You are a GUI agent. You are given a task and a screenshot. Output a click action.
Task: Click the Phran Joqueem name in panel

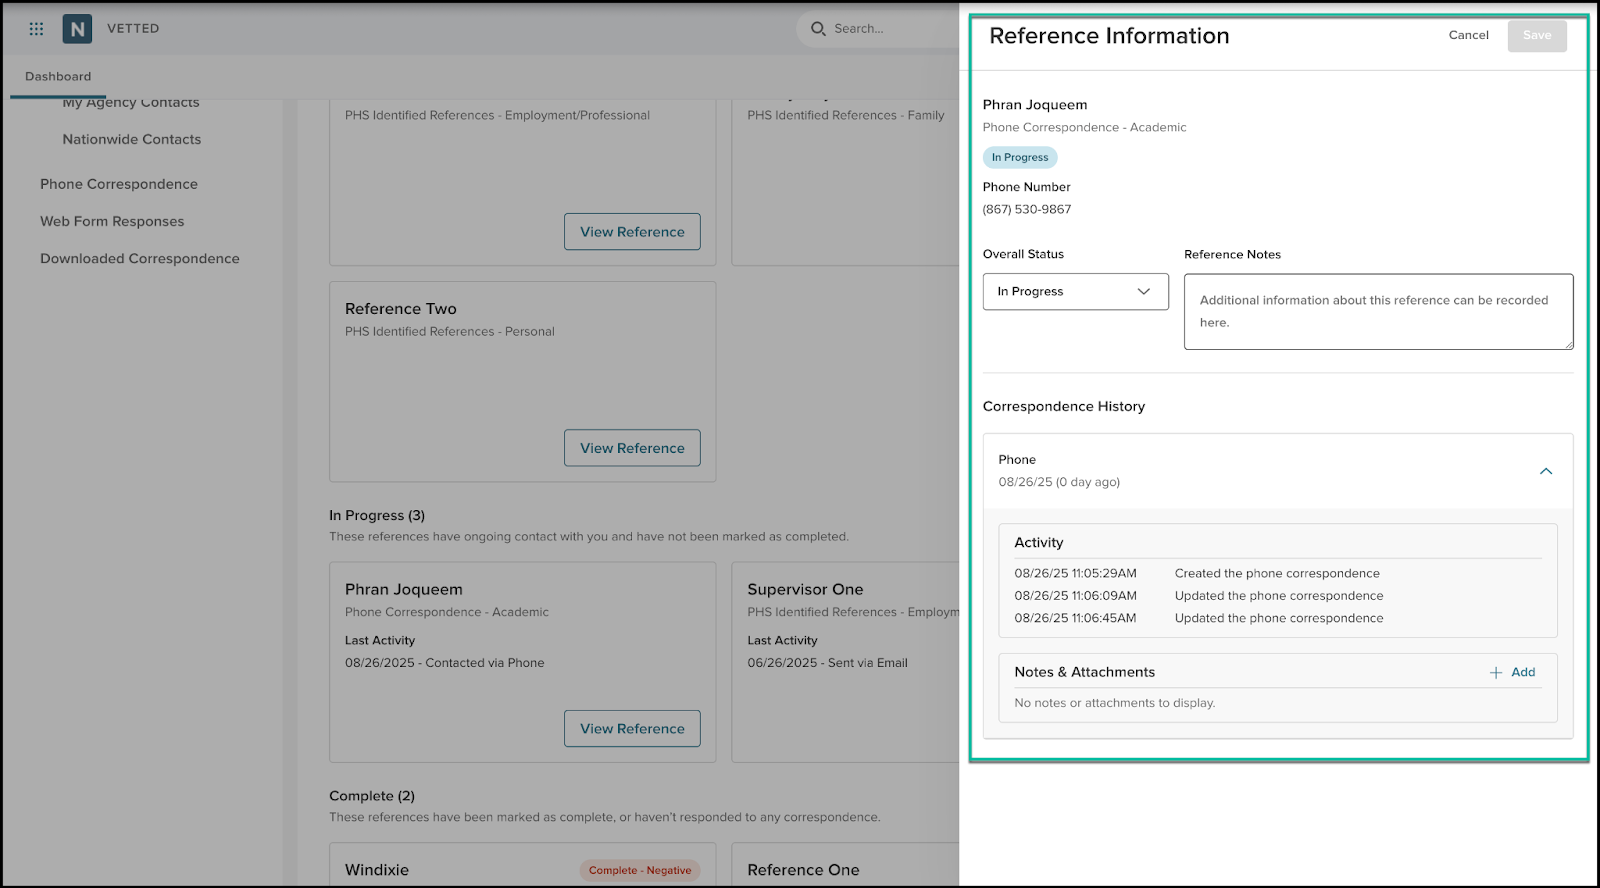point(1035,105)
